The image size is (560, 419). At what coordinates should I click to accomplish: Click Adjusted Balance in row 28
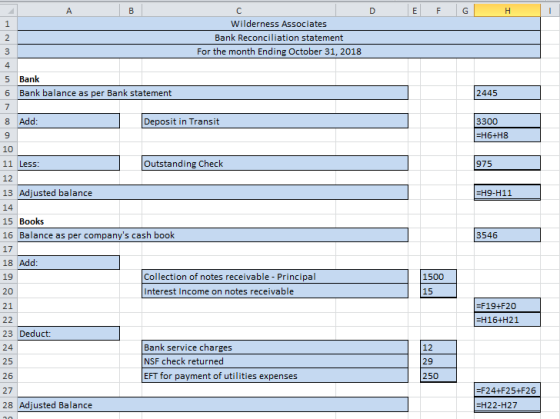(213, 405)
